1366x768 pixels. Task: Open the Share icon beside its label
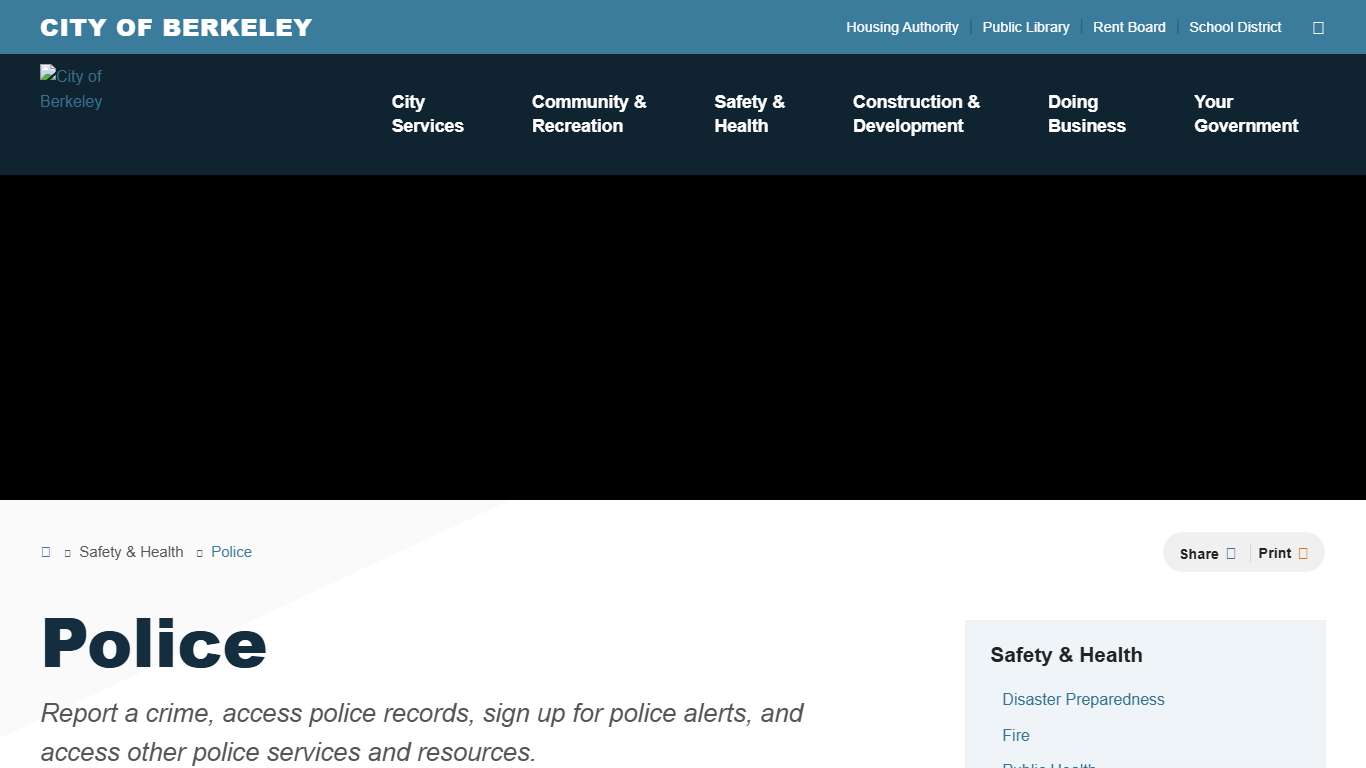[x=1231, y=552]
